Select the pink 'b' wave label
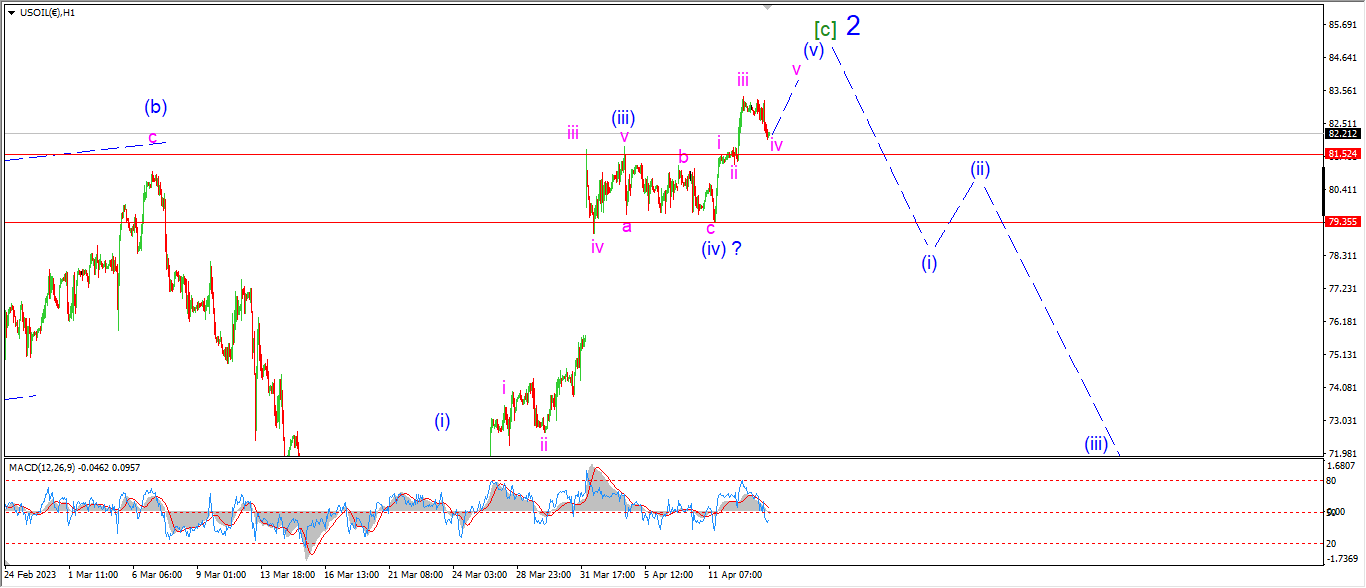This screenshot has width=1366, height=588. 683,157
